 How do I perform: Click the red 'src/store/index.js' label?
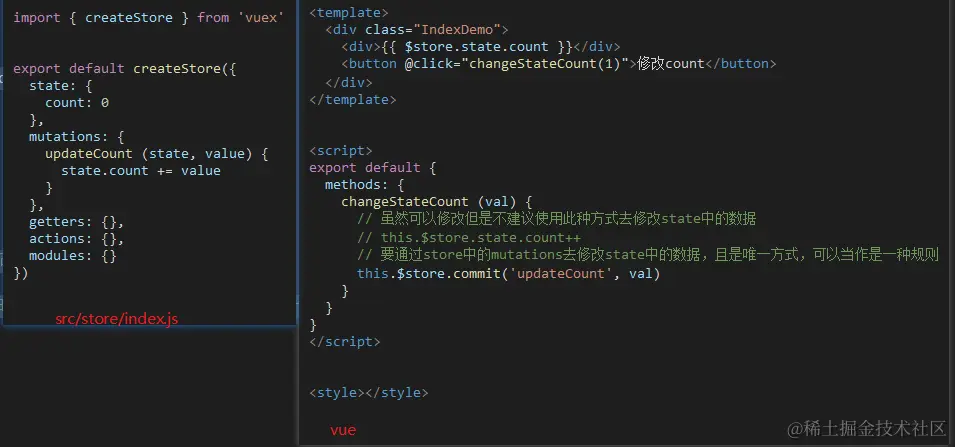pyautogui.click(x=117, y=319)
